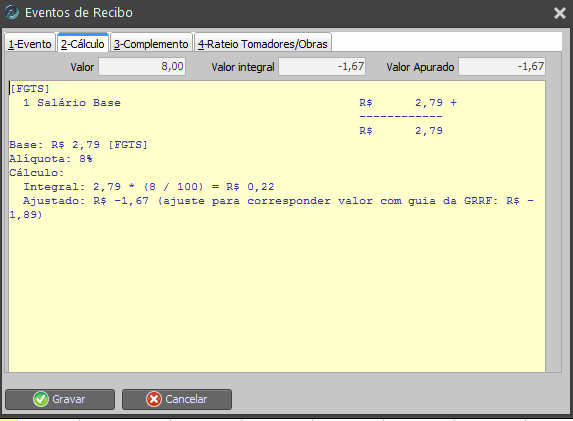Click the red X icon on Cancelar

point(154,399)
